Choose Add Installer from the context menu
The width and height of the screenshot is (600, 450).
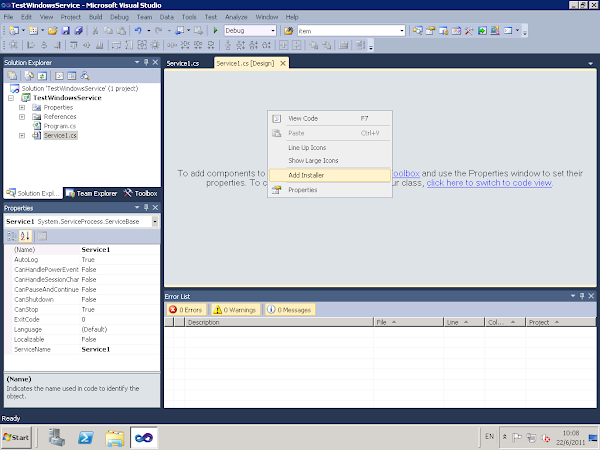[330, 175]
